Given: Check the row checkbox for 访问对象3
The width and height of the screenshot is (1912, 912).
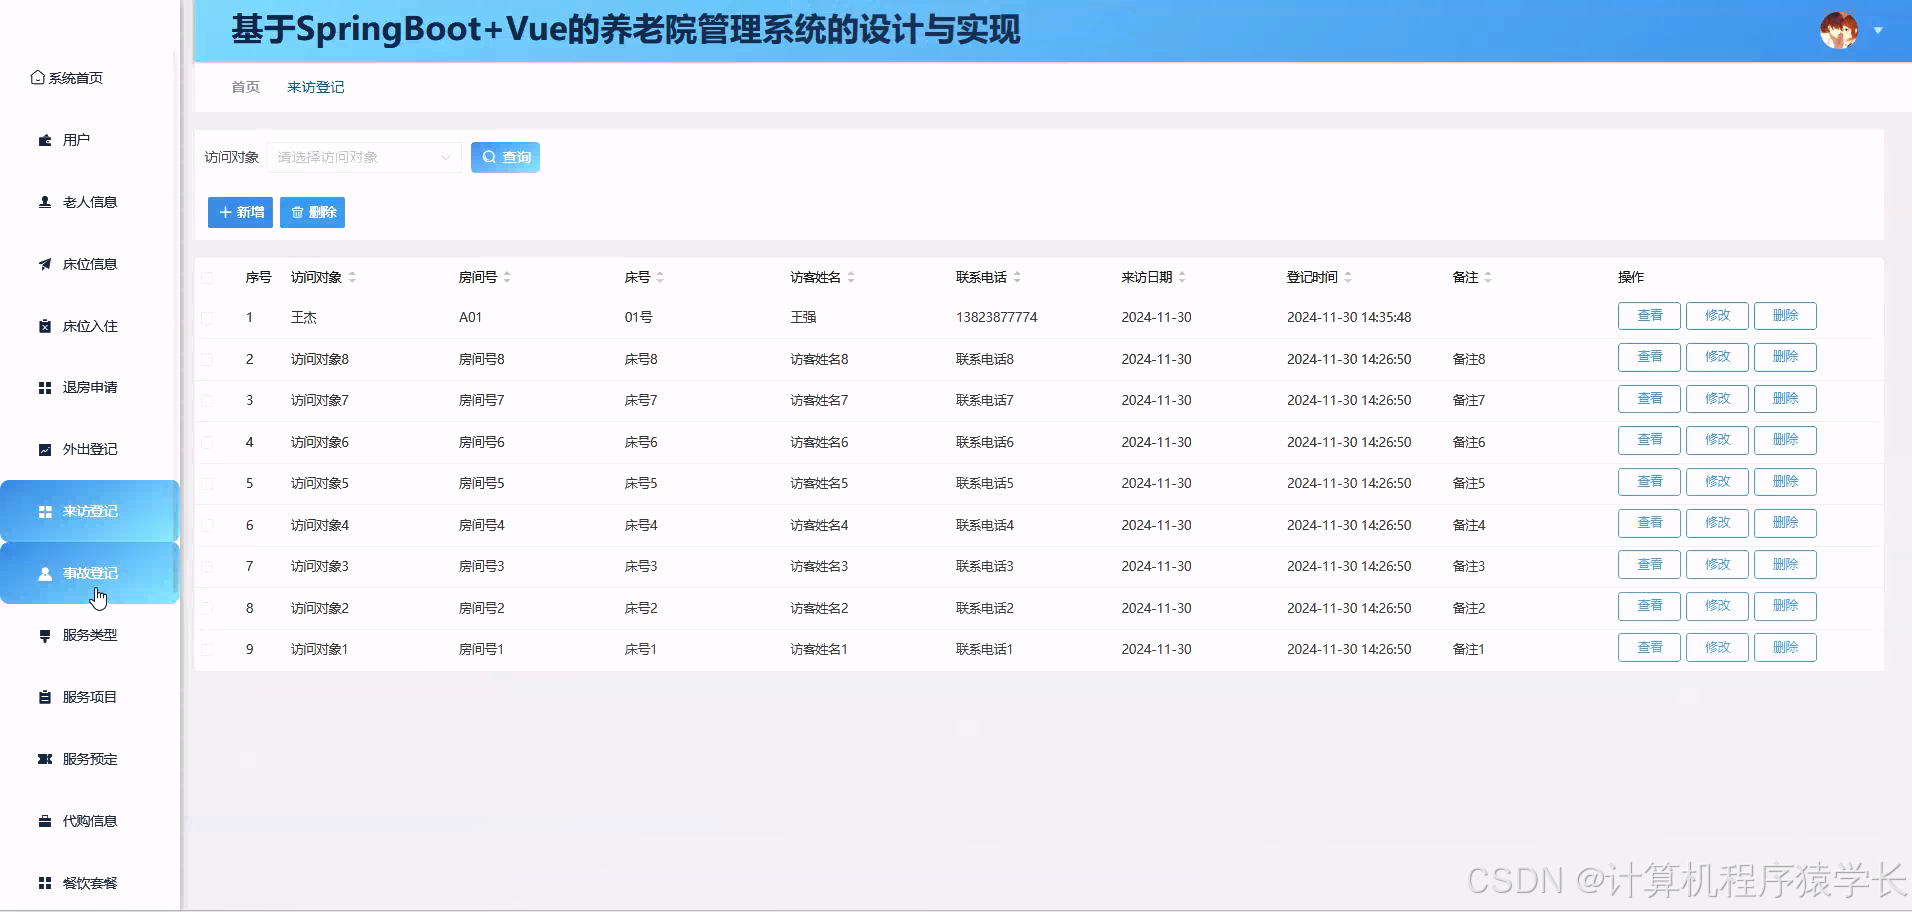Looking at the screenshot, I should pyautogui.click(x=207, y=566).
